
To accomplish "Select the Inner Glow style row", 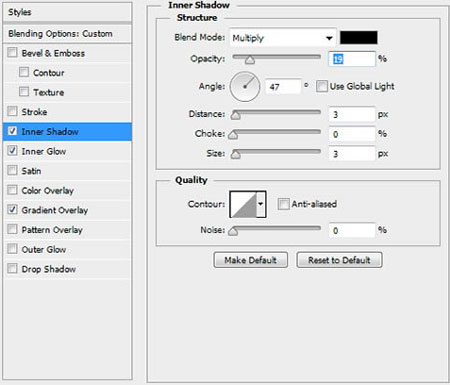I will pos(67,151).
